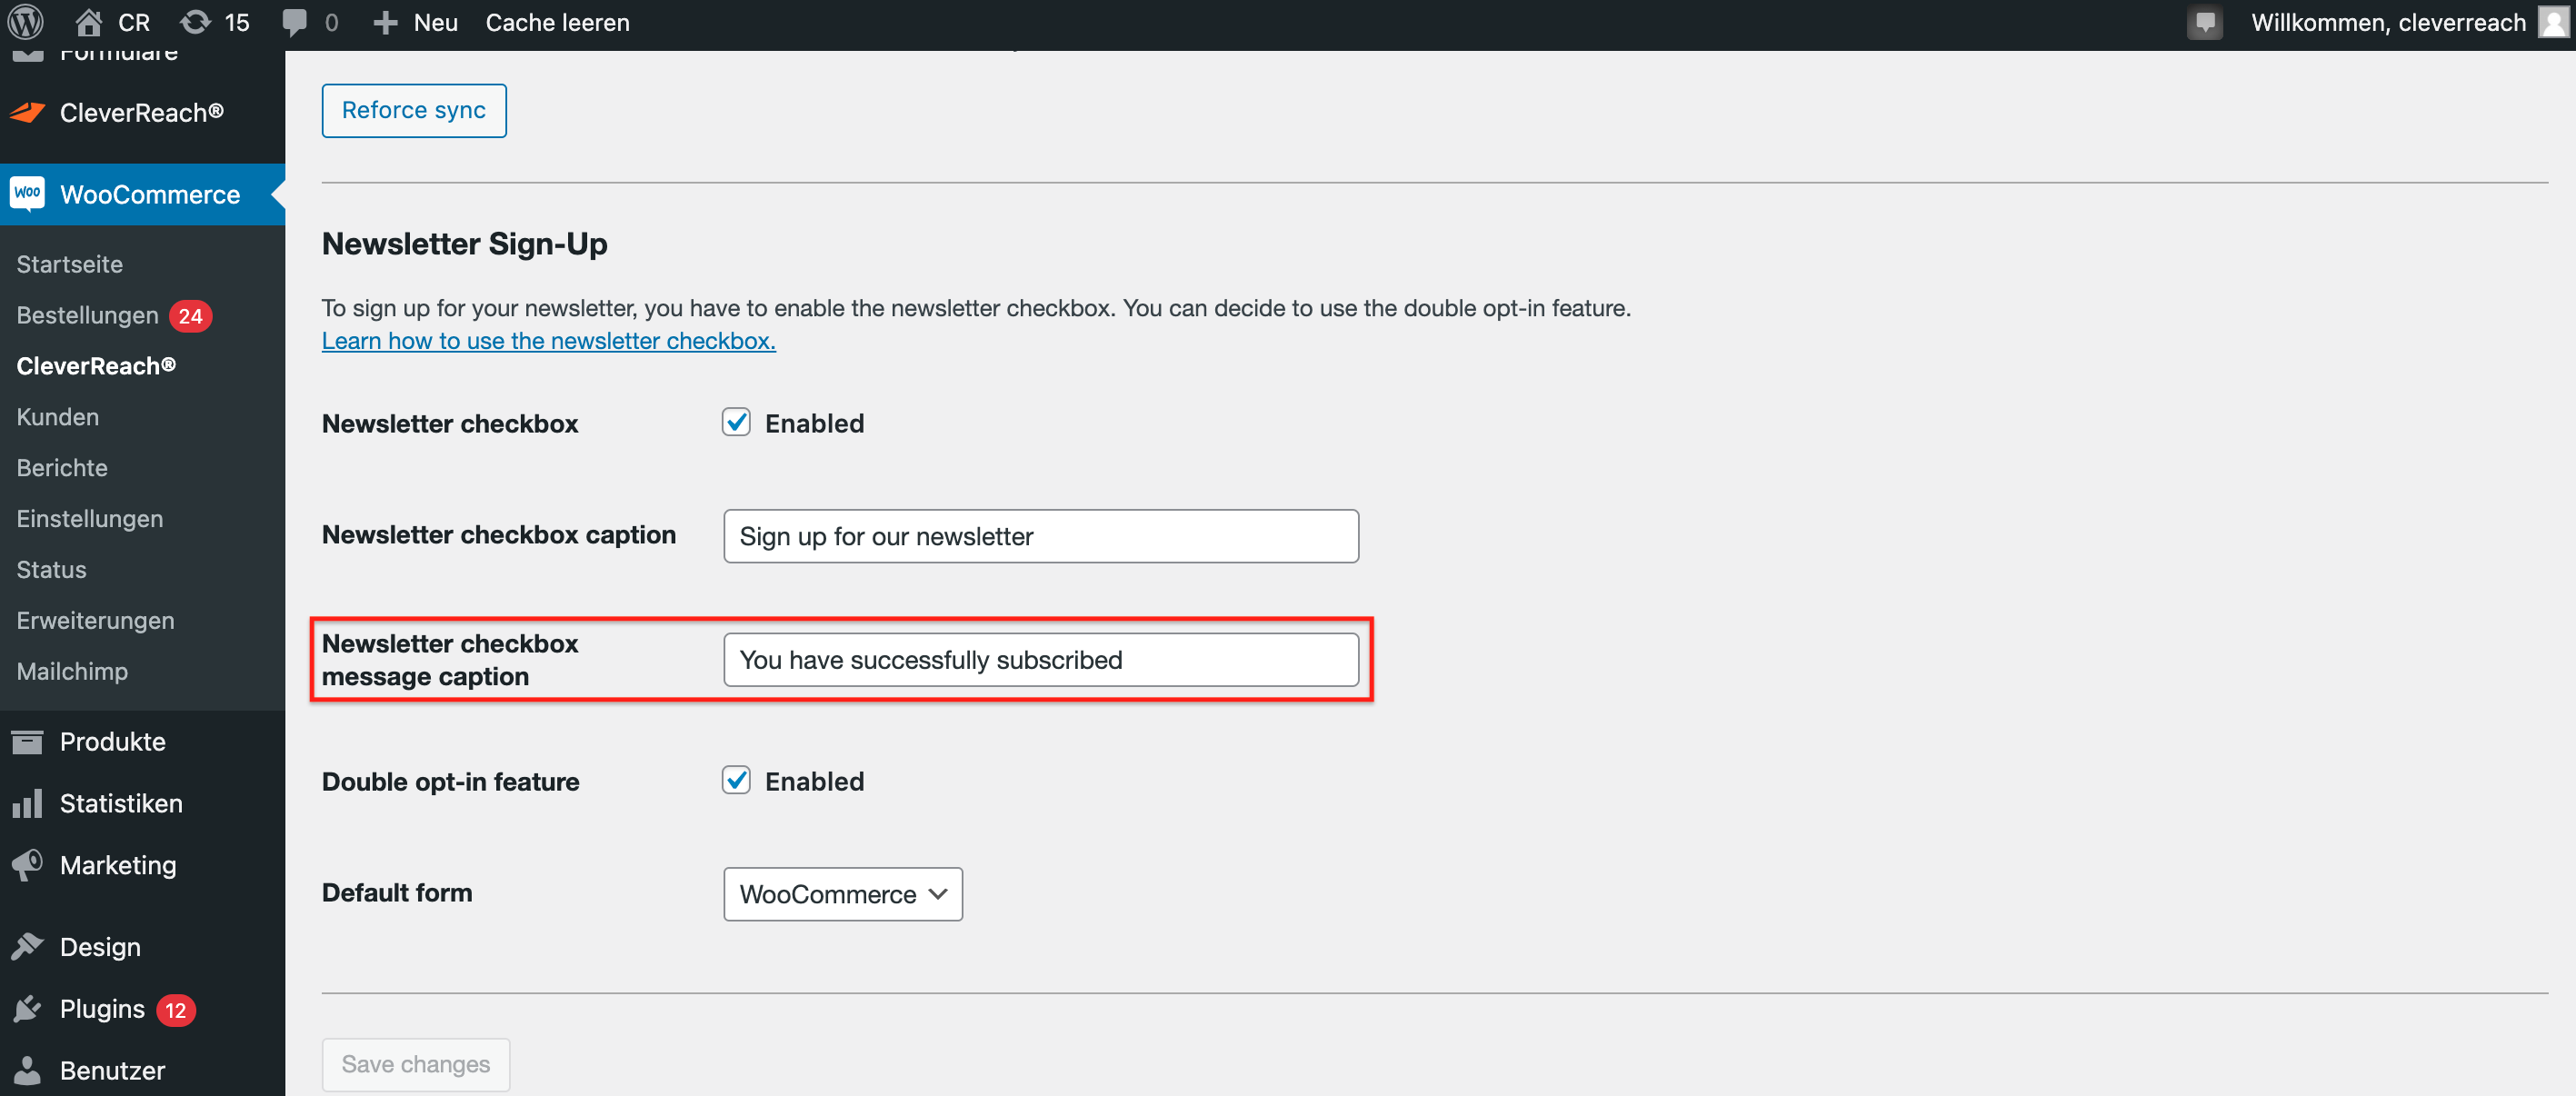The height and width of the screenshot is (1096, 2576).
Task: Open the notification icon beside Willkommen
Action: [2204, 22]
